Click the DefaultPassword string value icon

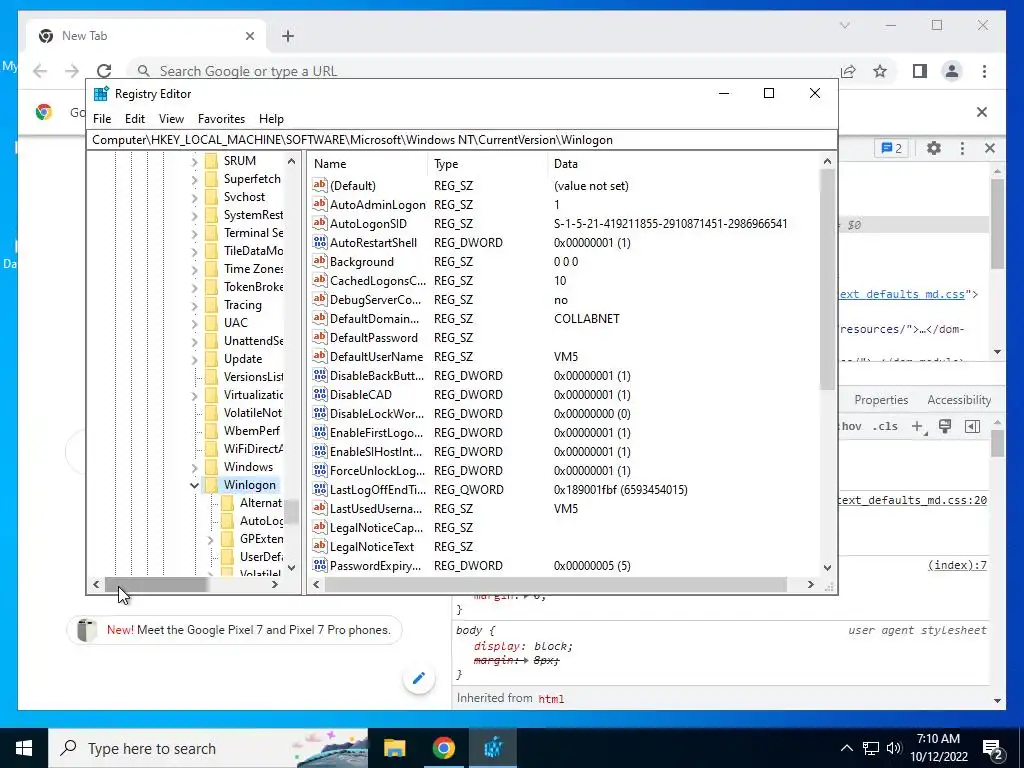319,338
